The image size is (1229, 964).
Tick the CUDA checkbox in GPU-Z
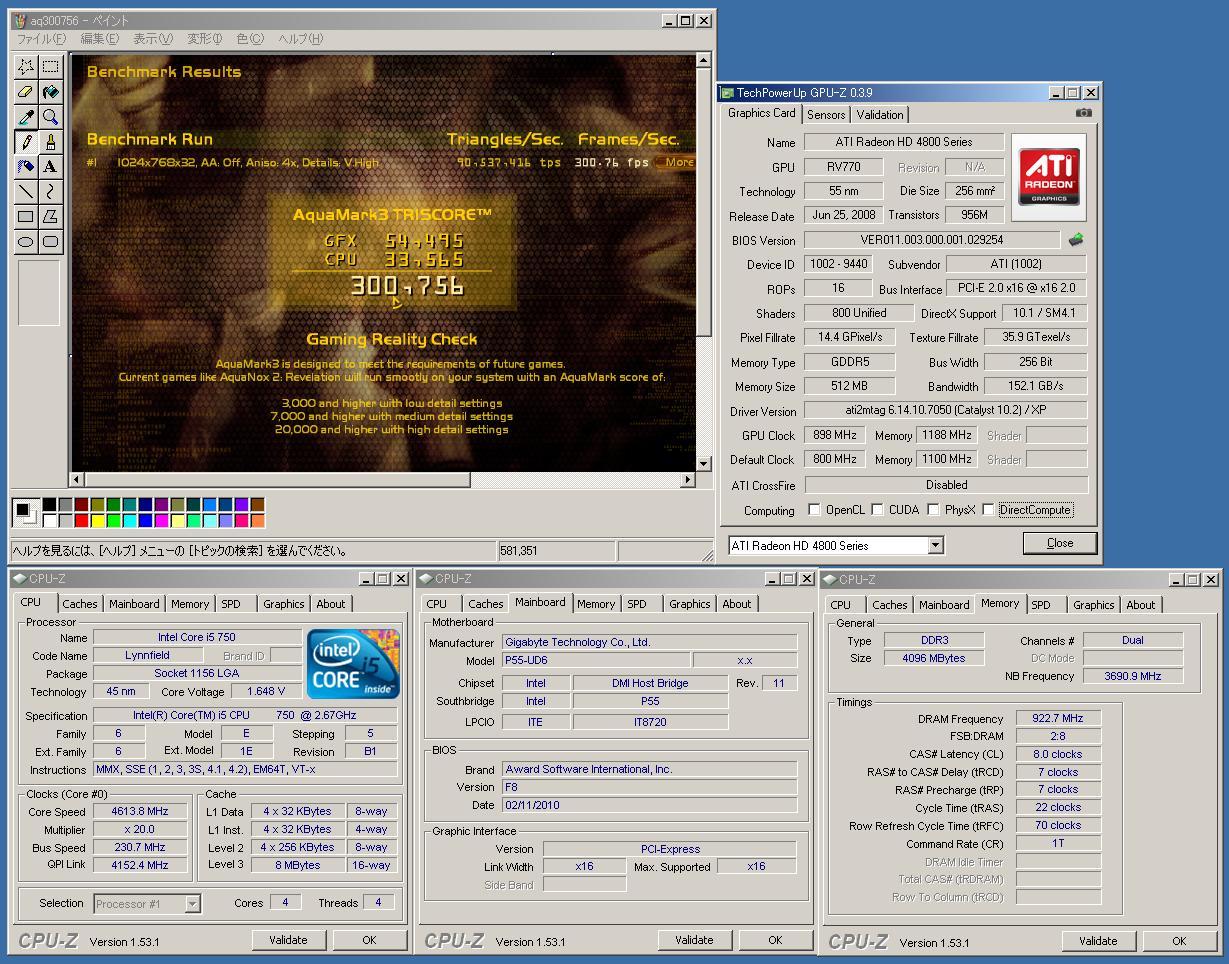point(877,510)
